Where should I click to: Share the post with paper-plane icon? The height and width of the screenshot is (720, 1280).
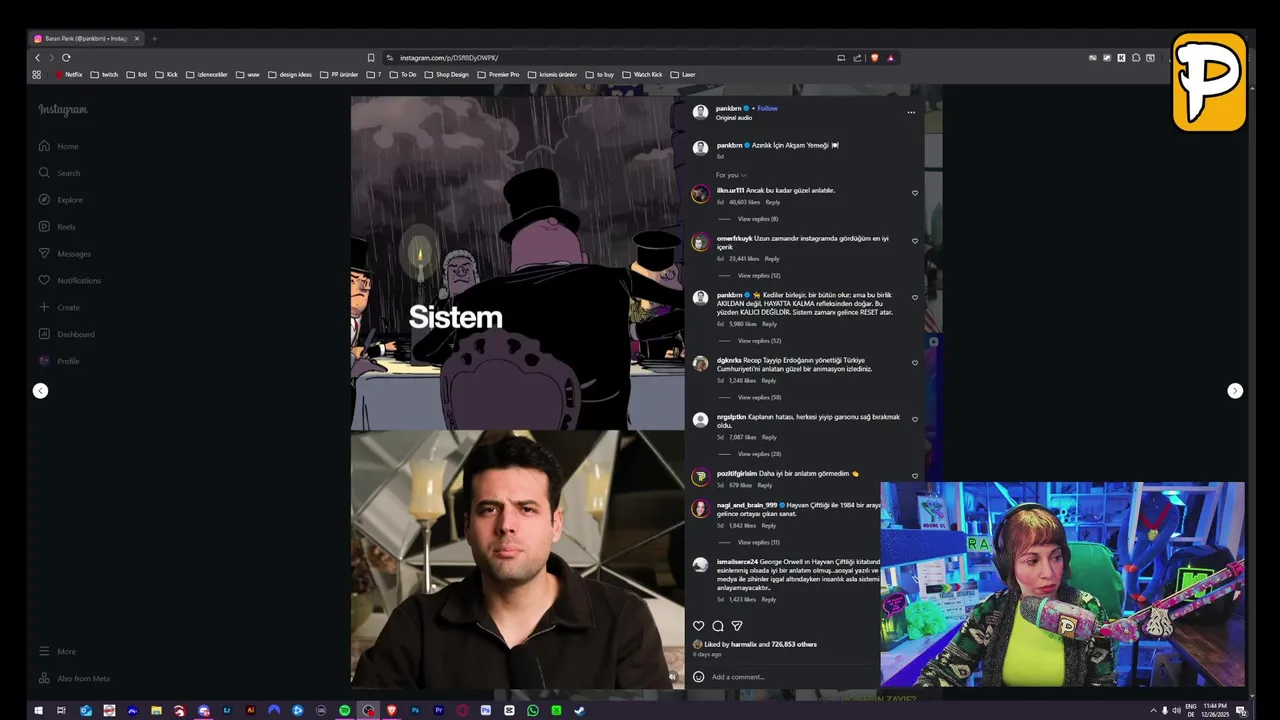click(x=737, y=626)
